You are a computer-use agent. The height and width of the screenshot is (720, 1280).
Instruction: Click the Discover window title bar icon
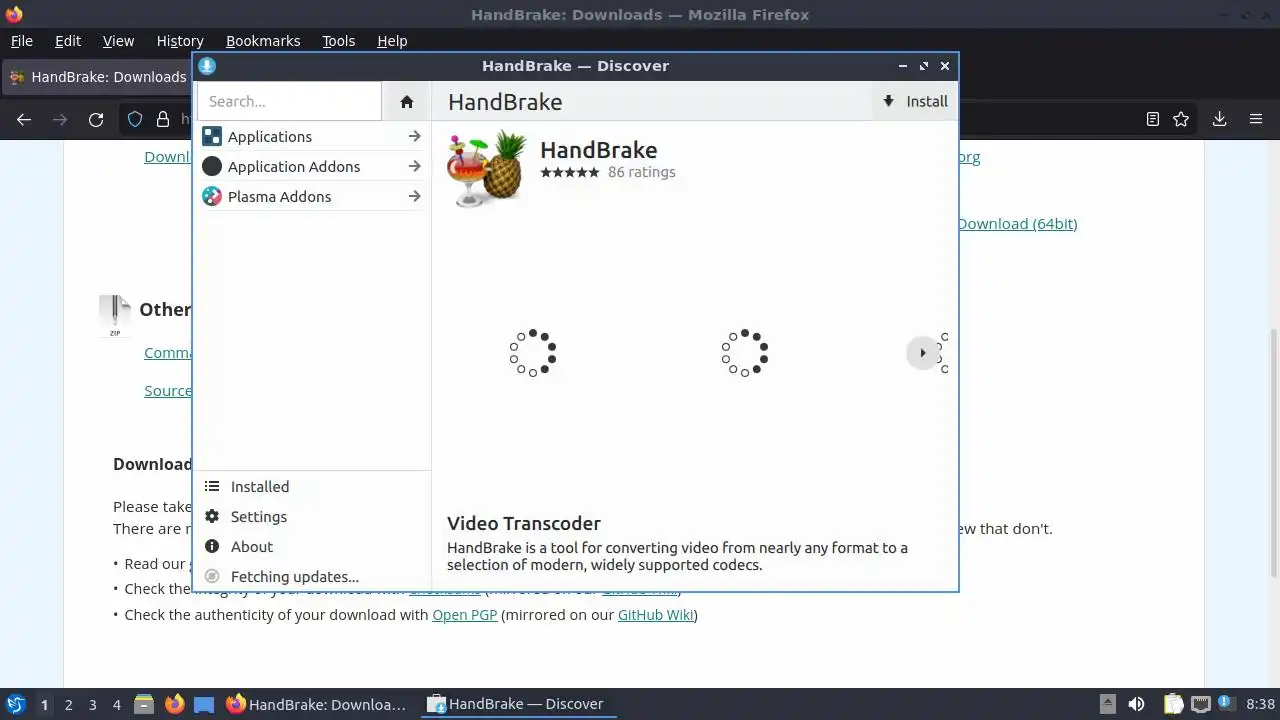tap(207, 66)
